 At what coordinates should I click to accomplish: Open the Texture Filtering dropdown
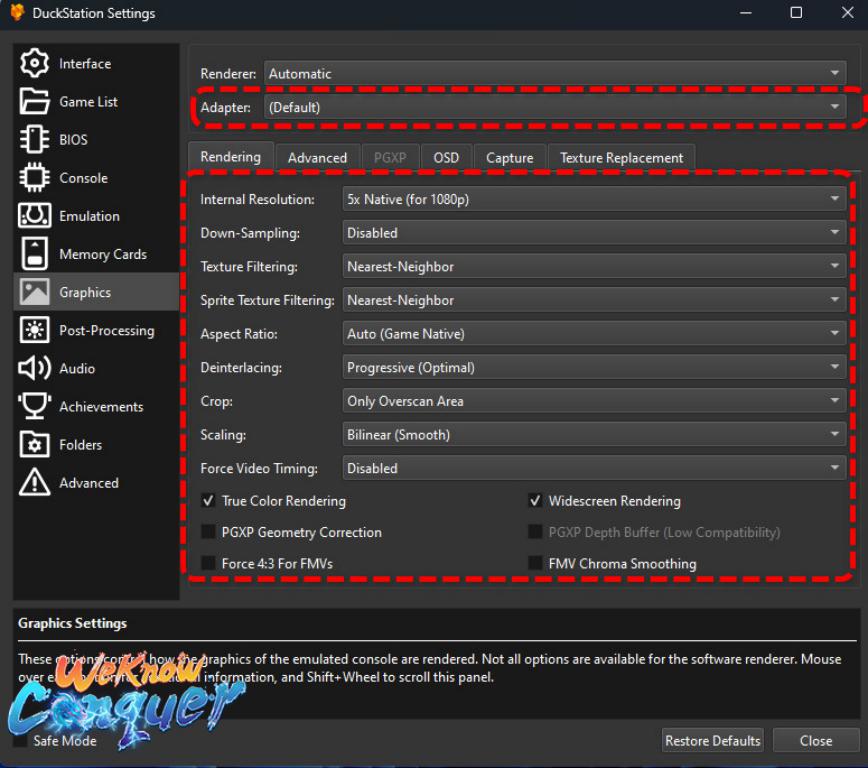click(594, 266)
